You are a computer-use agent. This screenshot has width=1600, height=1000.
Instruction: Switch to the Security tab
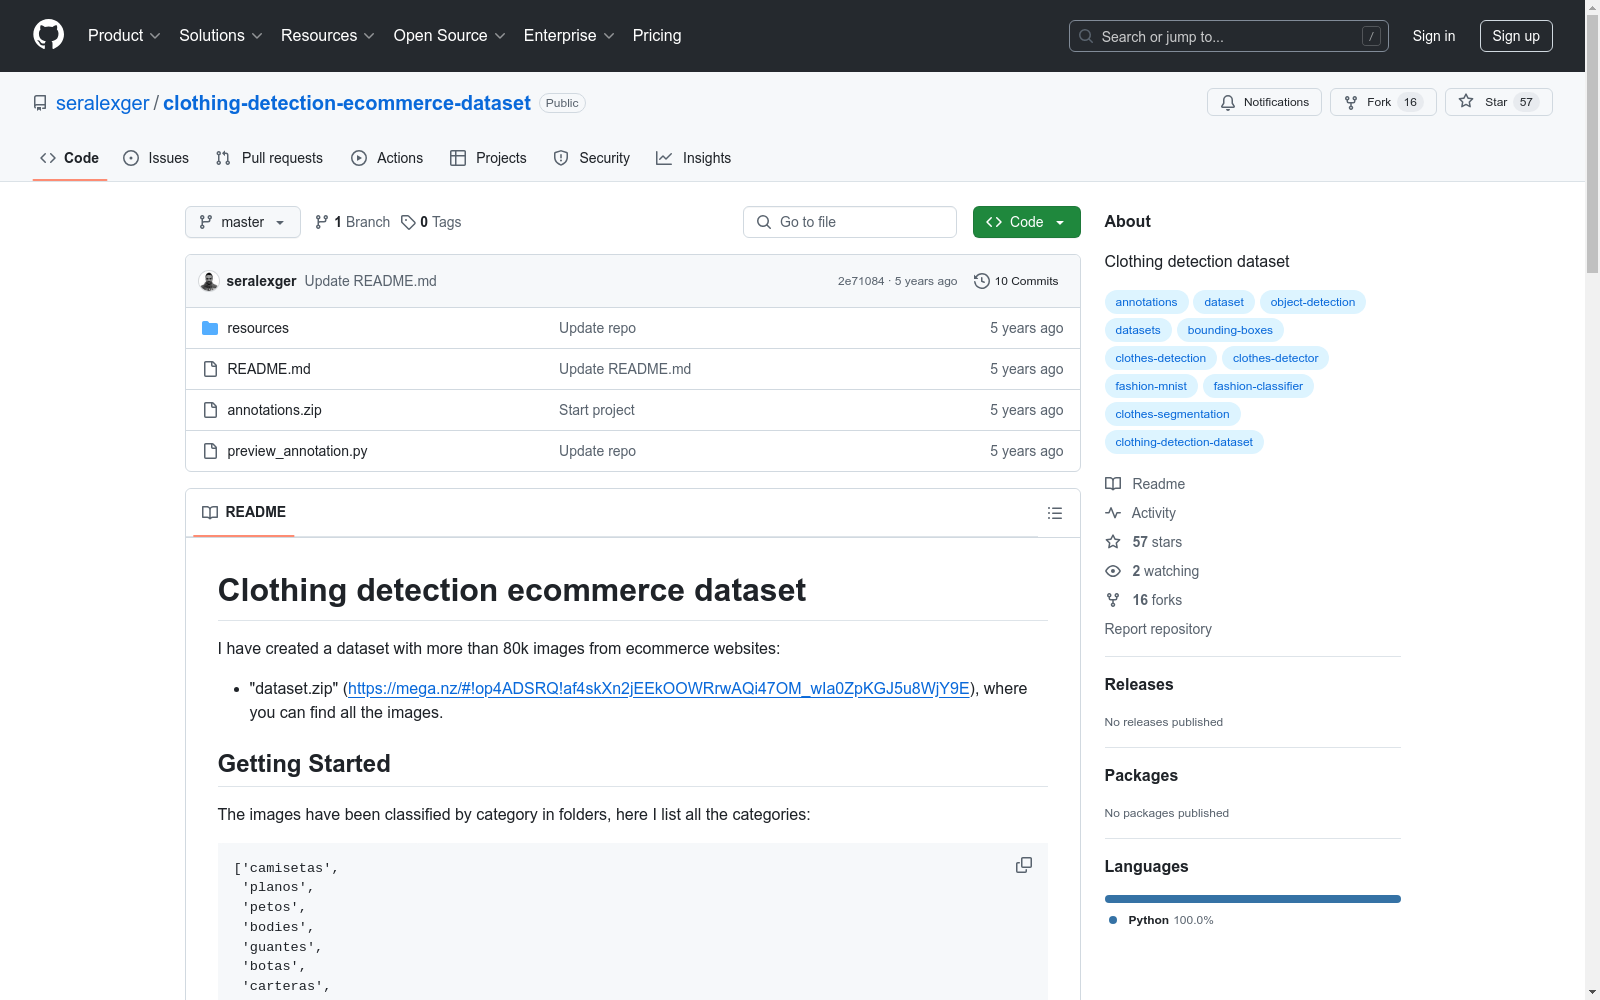pos(592,158)
